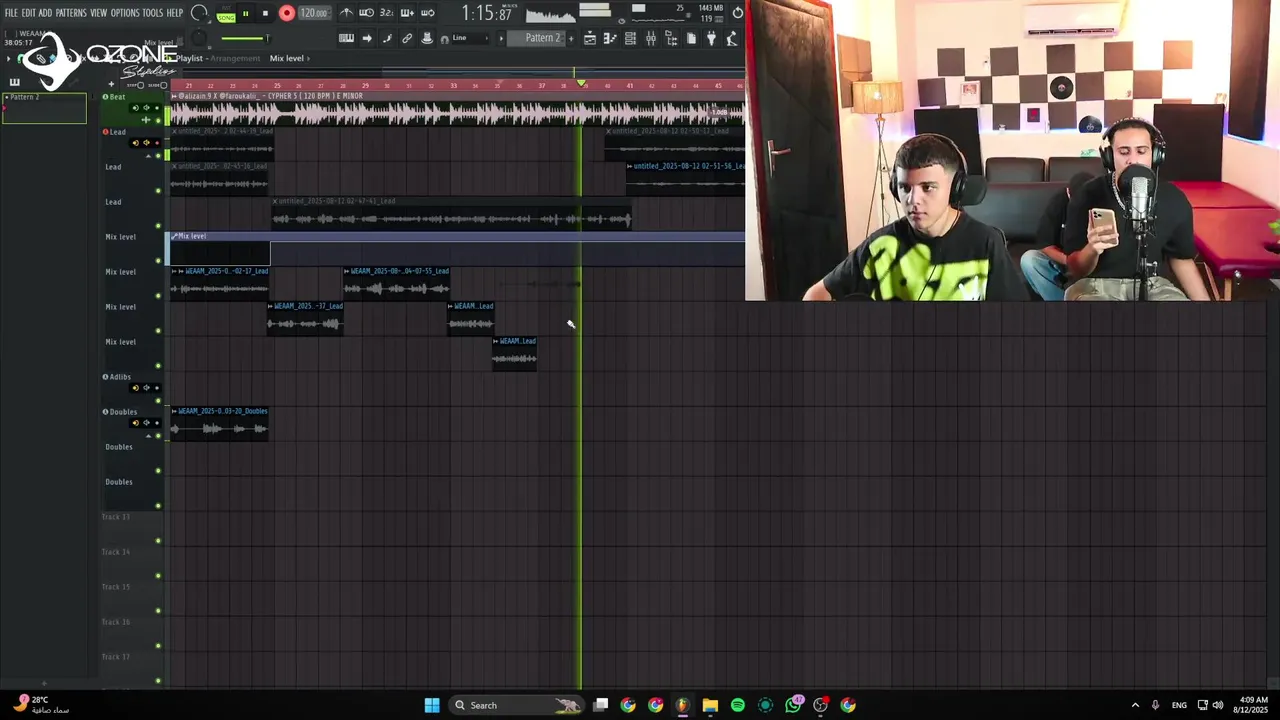This screenshot has width=1280, height=720.
Task: Open the project info page icon
Action: click(691, 38)
